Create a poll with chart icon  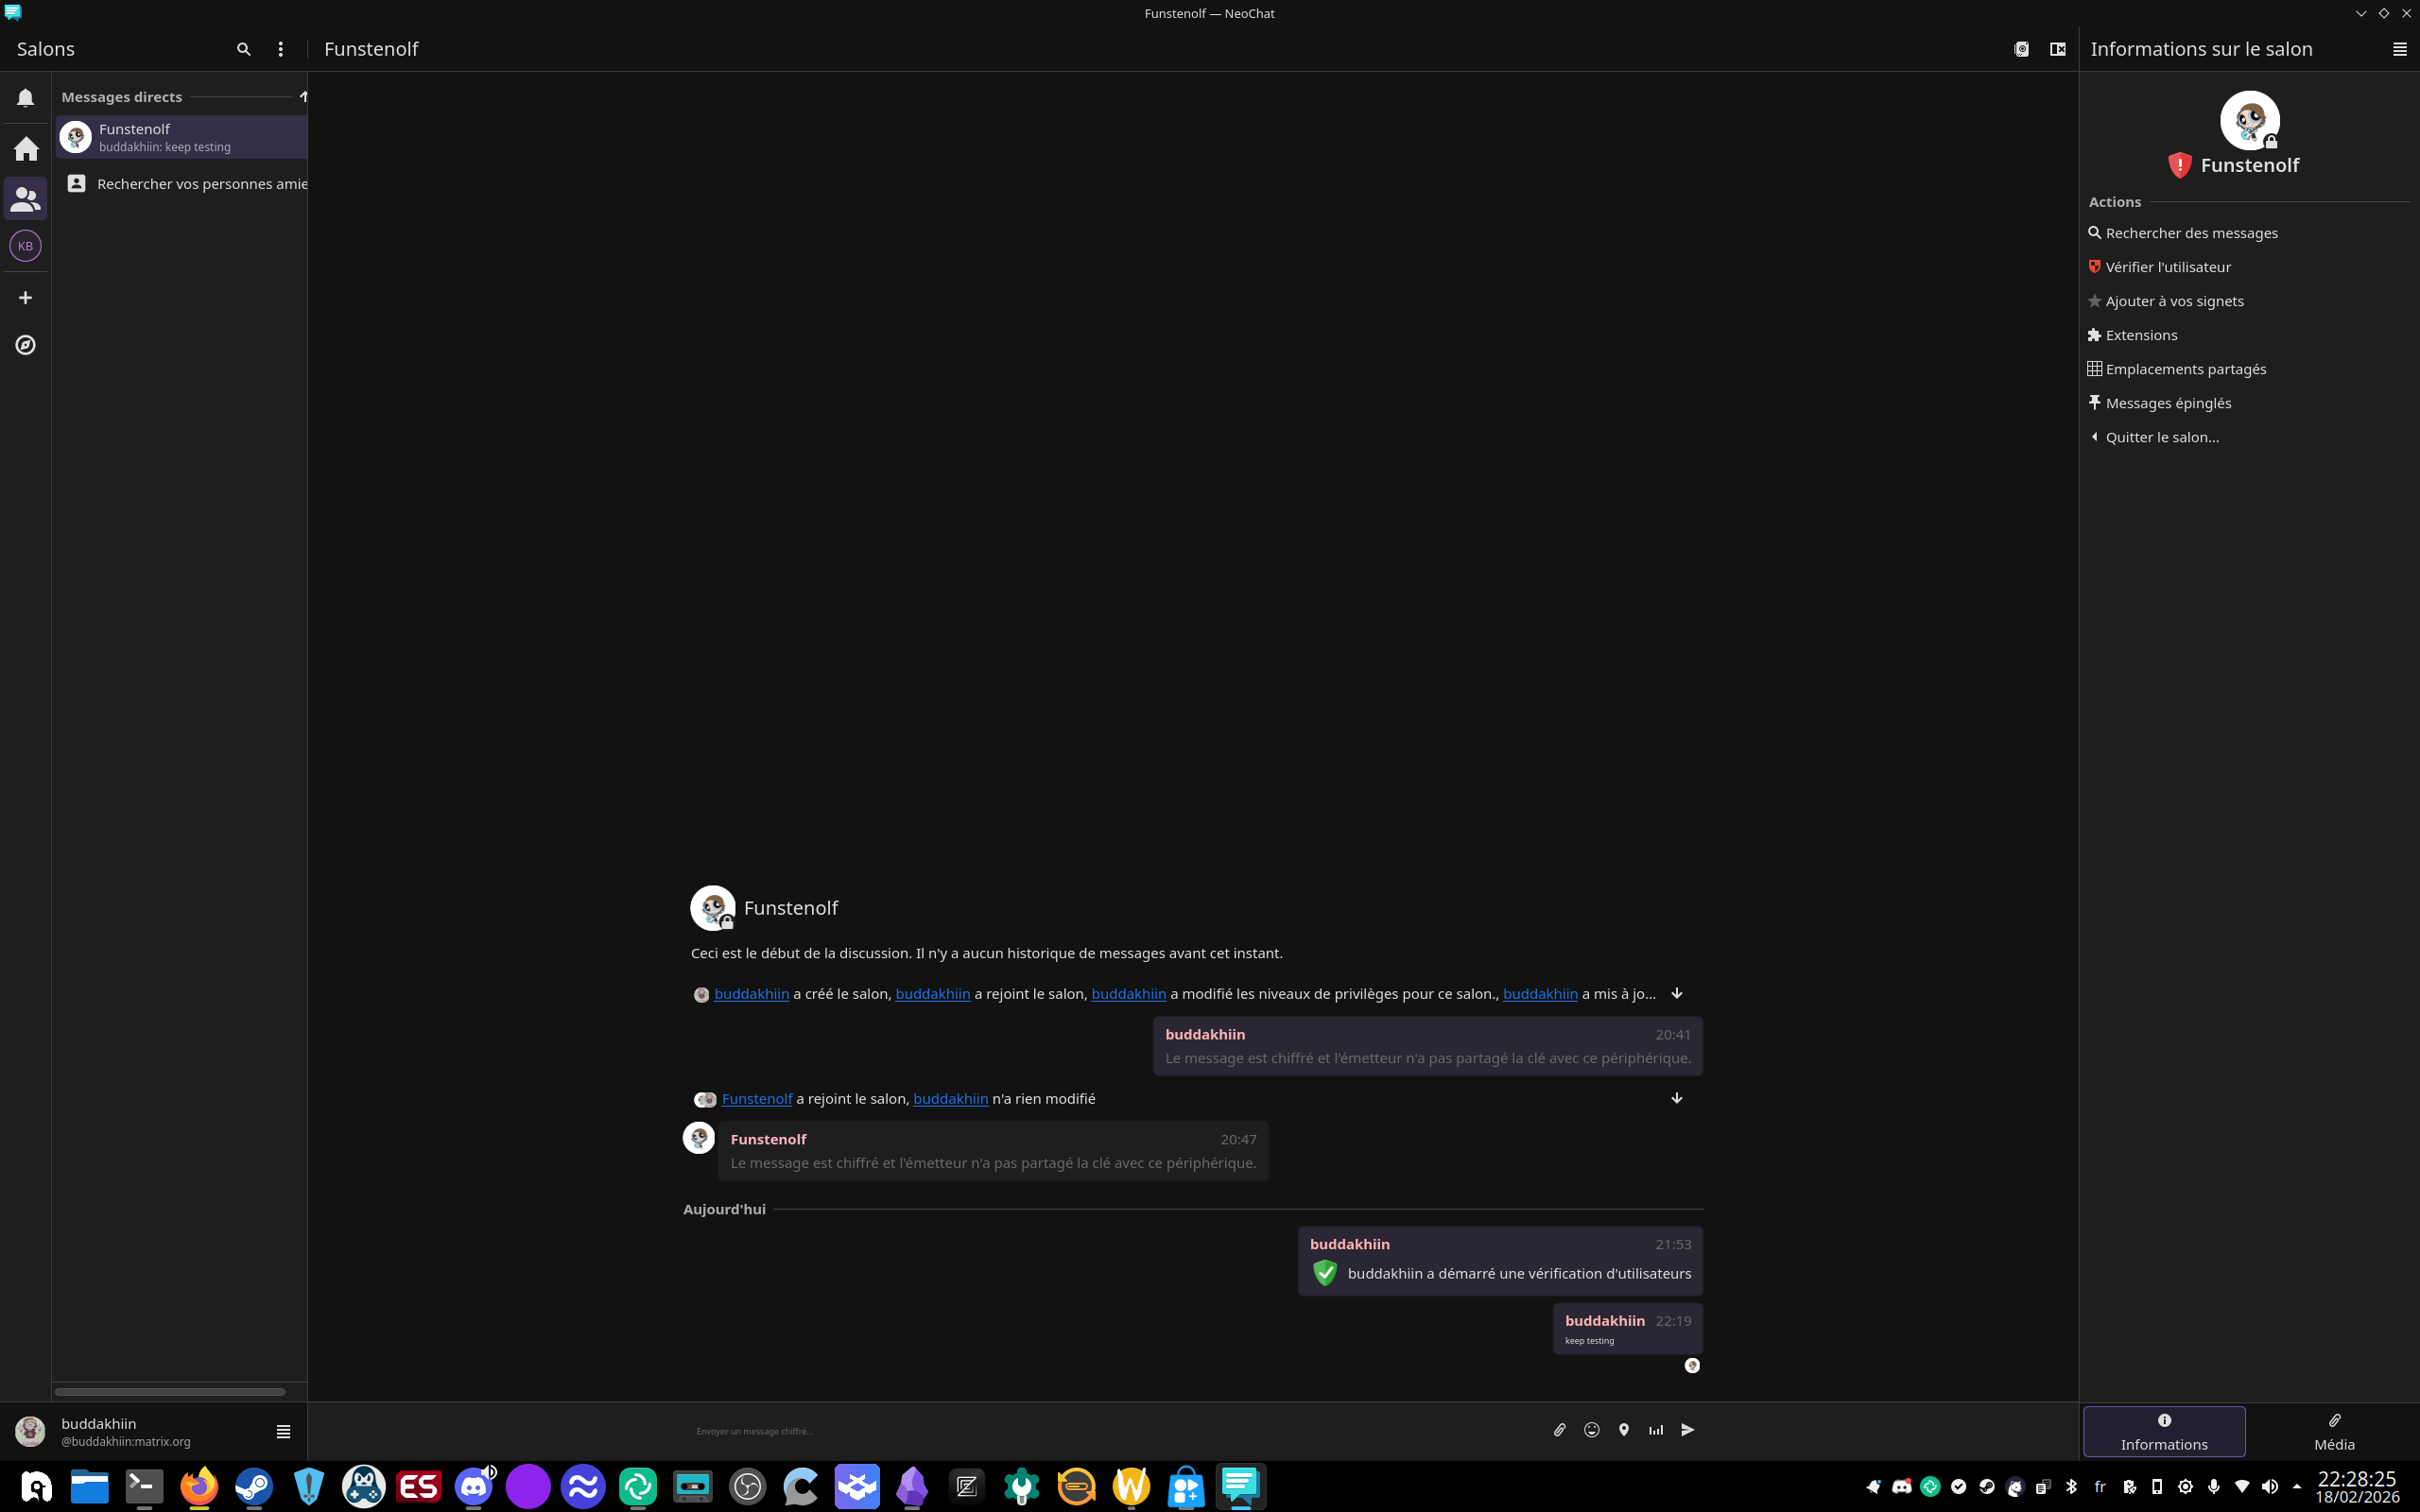(1656, 1430)
